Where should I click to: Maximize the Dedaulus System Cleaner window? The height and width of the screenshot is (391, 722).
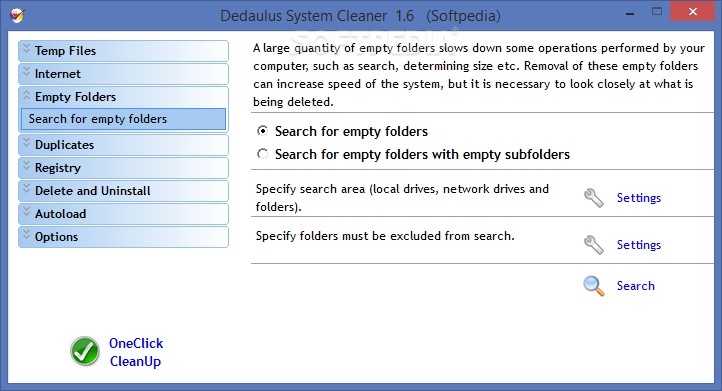(x=657, y=12)
